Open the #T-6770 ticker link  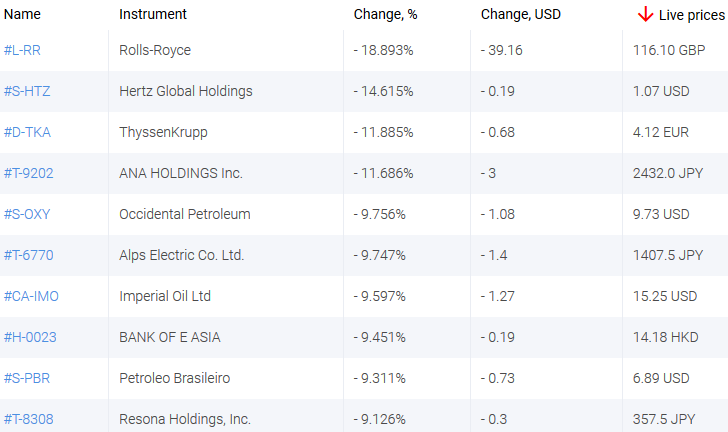click(x=29, y=255)
